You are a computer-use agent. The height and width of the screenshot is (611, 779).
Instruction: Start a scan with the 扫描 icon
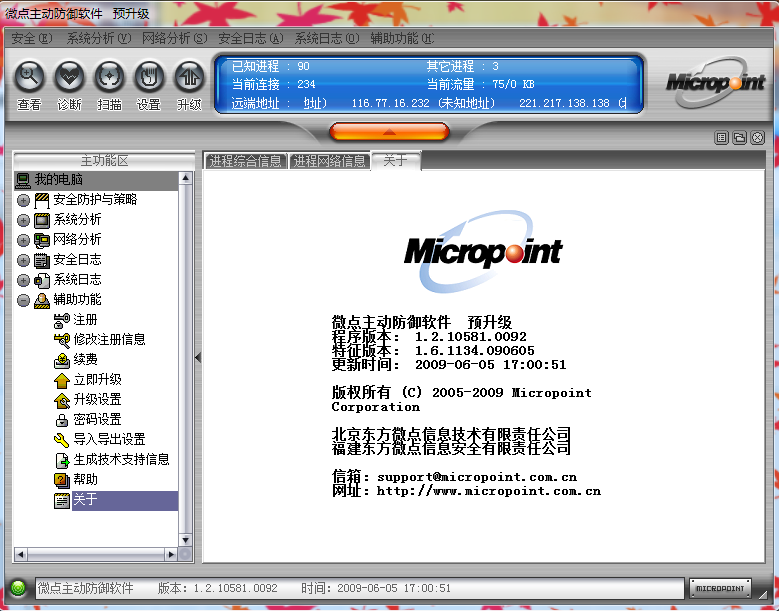point(109,76)
